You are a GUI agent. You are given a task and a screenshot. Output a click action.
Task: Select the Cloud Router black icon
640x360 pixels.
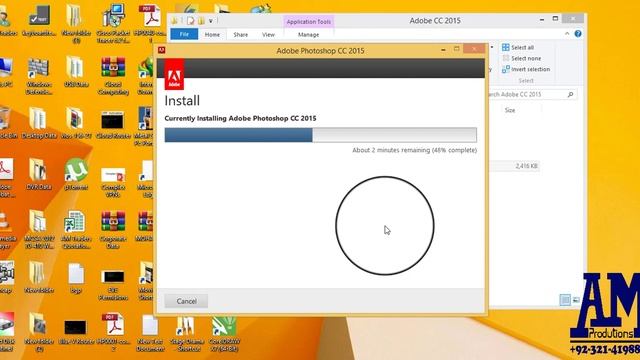113,124
